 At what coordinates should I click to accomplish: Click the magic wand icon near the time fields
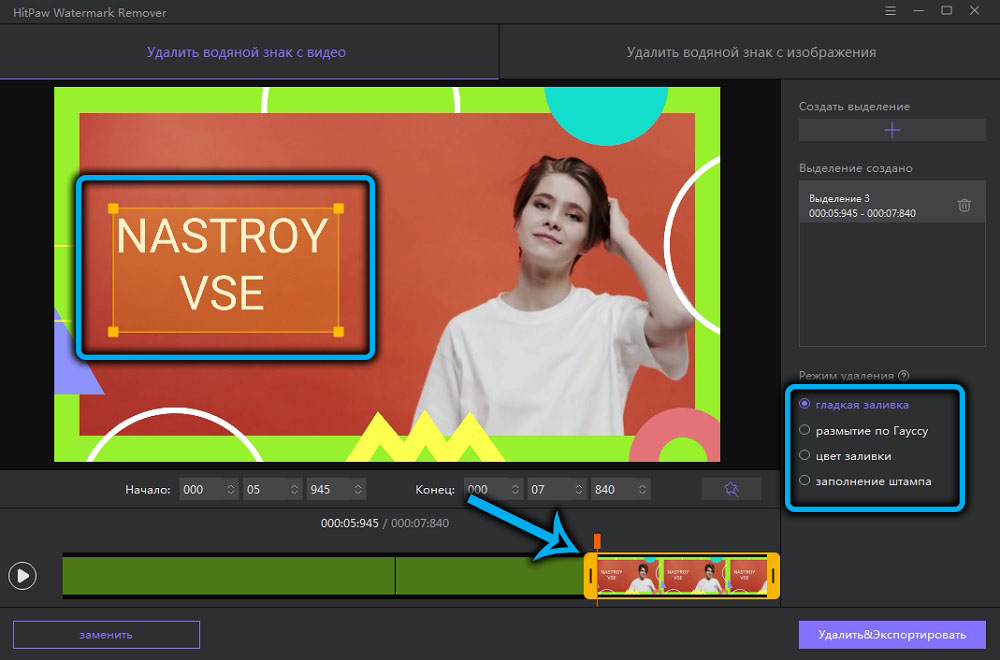(731, 489)
